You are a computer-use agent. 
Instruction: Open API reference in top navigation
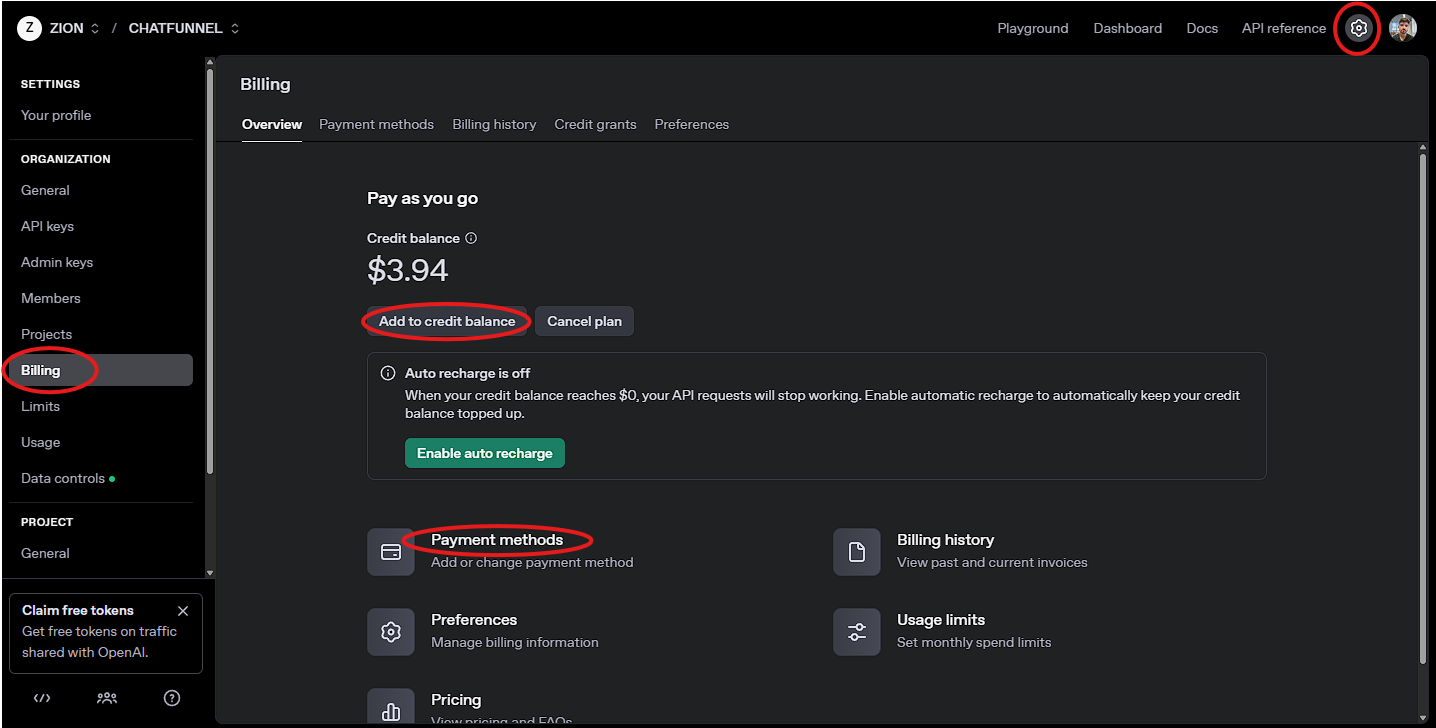point(1284,28)
